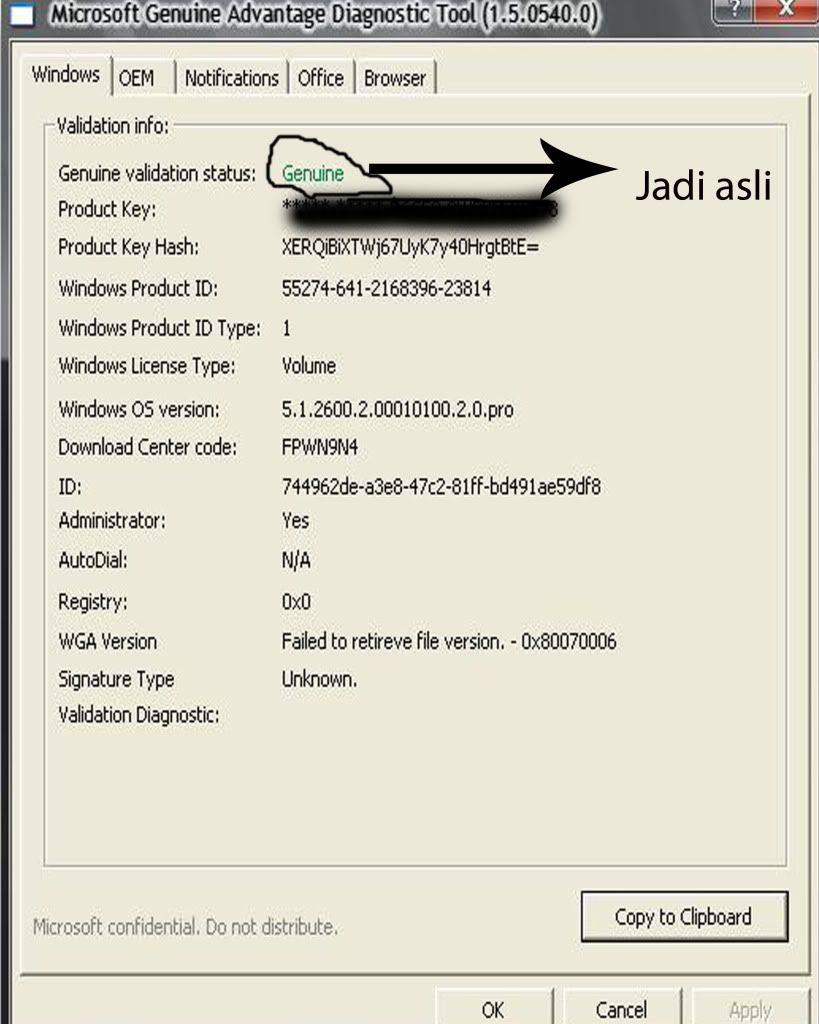The width and height of the screenshot is (819, 1024).
Task: Select Windows Product ID 55274-641-2168396-23814
Action: 387,288
